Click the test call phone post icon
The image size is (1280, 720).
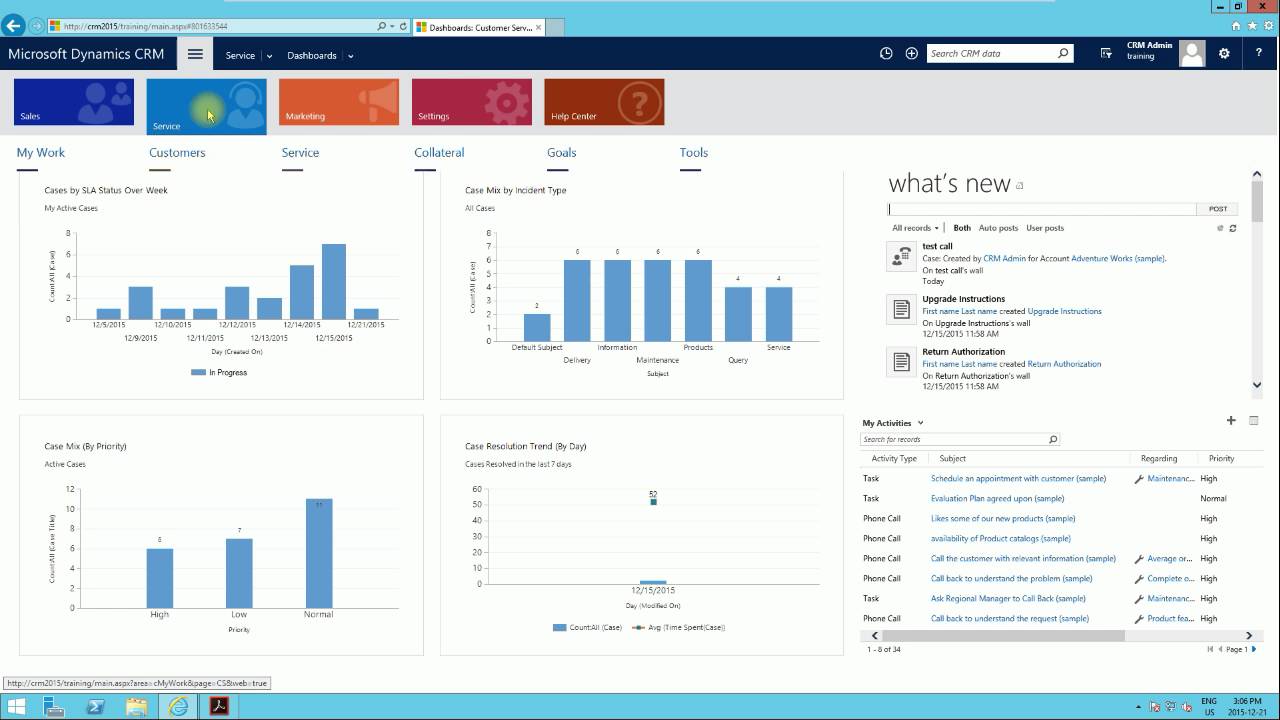(x=901, y=256)
